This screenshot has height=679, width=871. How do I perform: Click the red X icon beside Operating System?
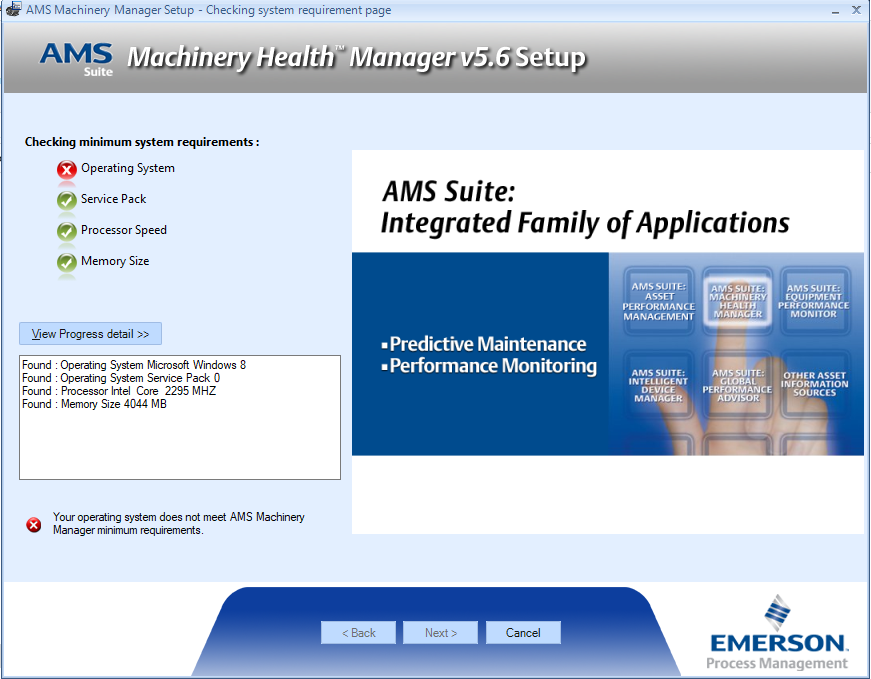point(67,169)
